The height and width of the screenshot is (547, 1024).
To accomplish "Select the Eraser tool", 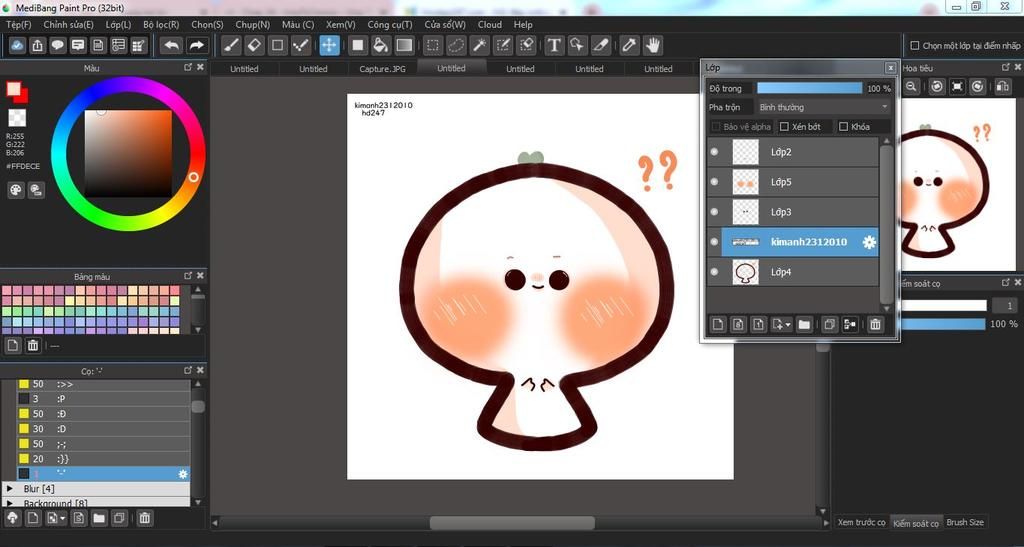I will (x=255, y=45).
